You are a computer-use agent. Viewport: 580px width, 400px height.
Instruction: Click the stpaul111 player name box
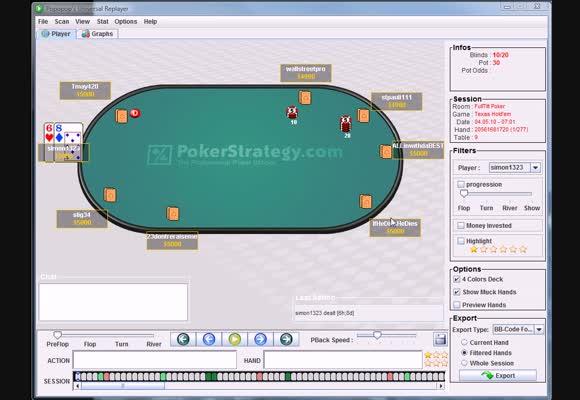[x=397, y=101]
